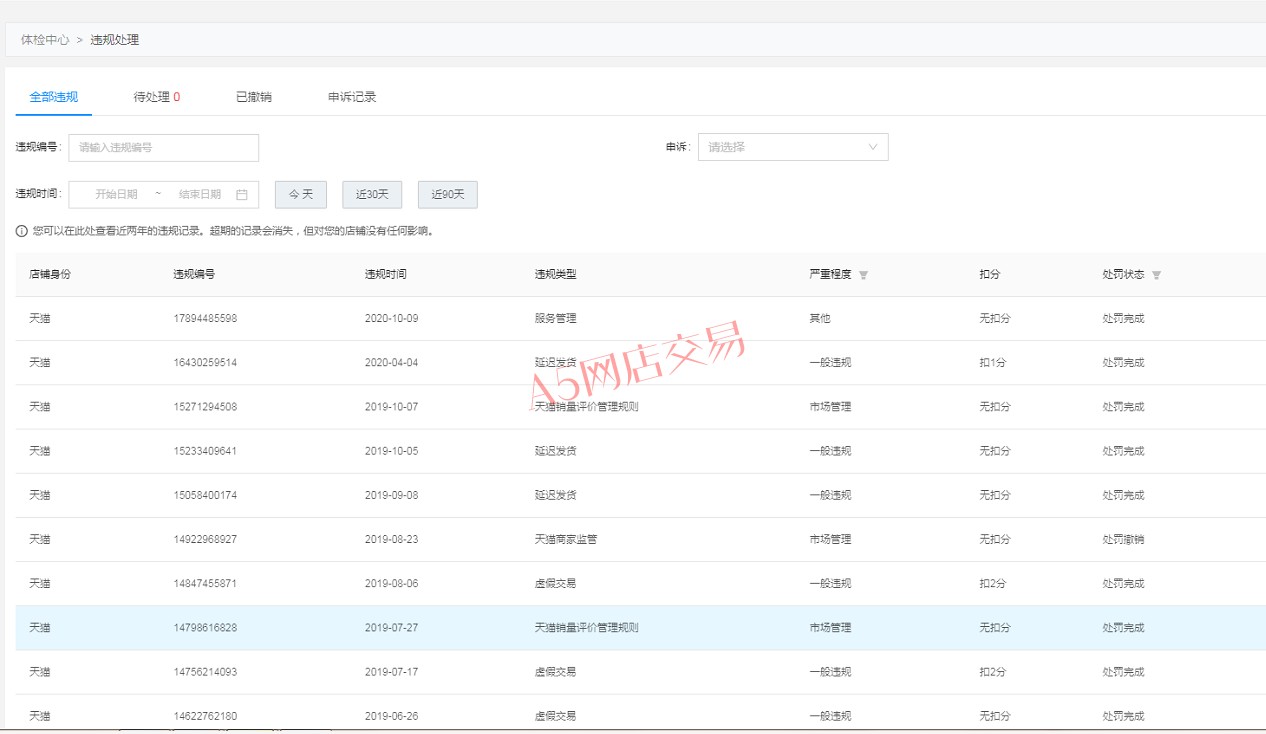Click the 处罚撤销 status in row 14922968927

[x=1123, y=540]
